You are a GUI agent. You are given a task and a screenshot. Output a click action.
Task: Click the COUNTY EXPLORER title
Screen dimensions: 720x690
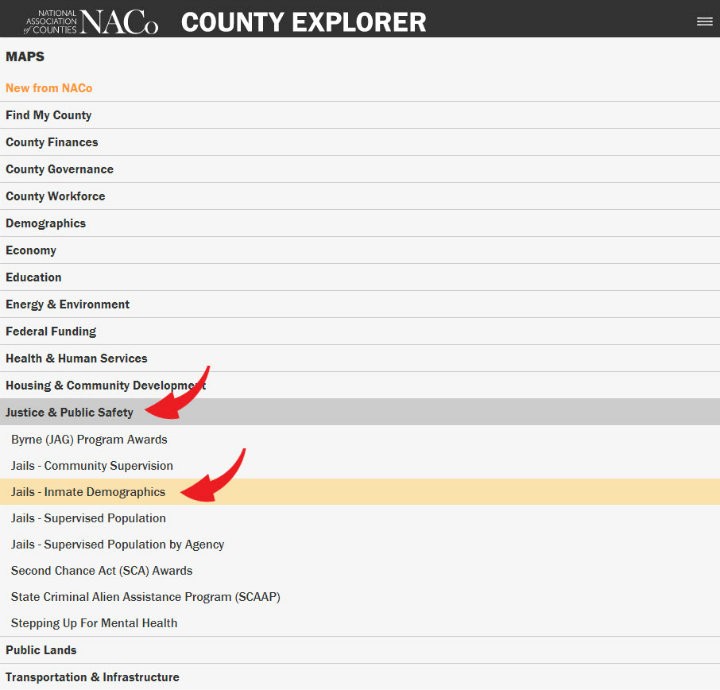(x=304, y=22)
